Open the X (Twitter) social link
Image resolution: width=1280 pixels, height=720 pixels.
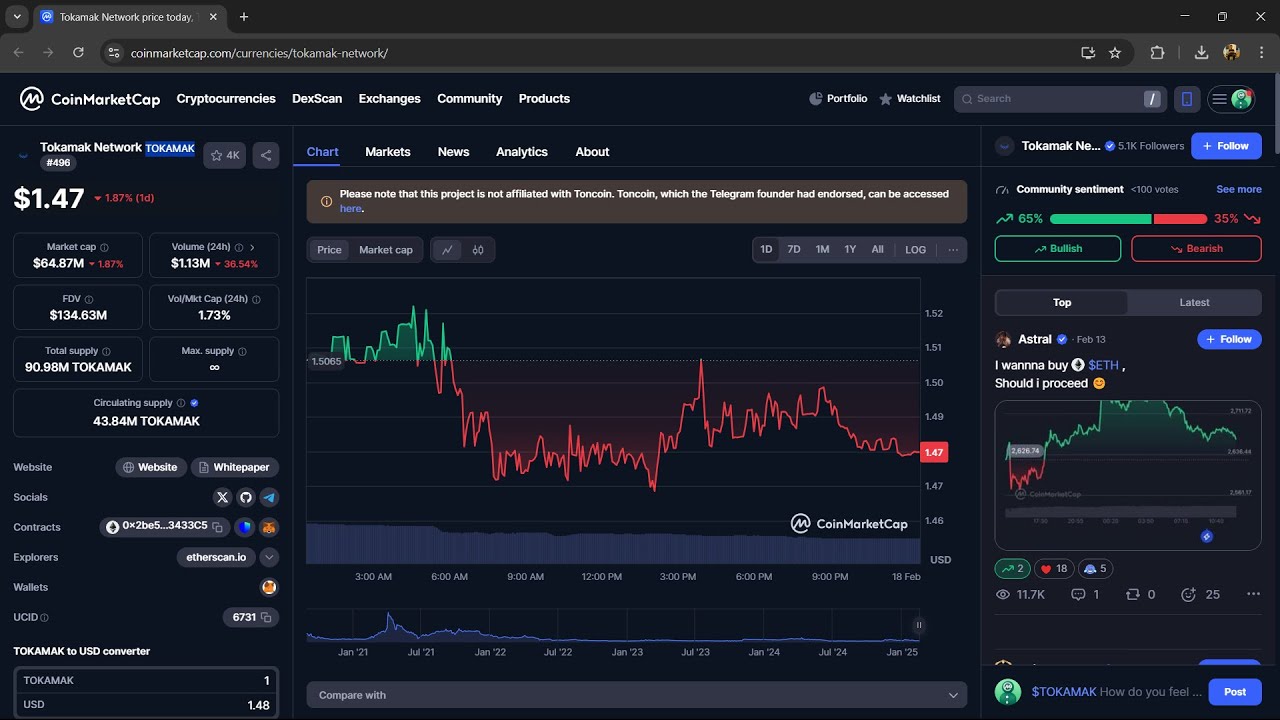(x=223, y=497)
